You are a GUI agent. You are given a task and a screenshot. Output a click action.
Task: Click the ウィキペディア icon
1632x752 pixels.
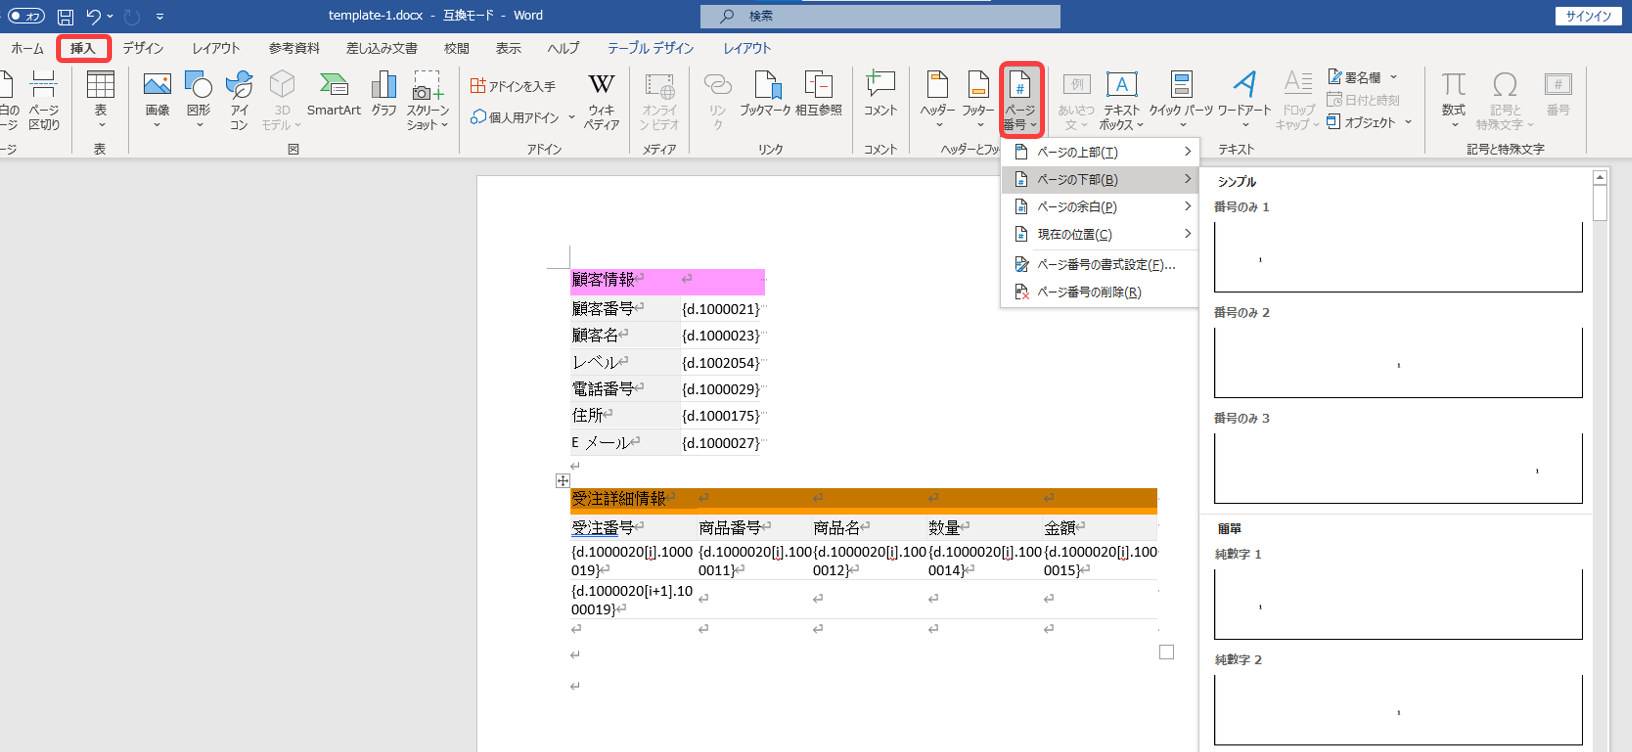pyautogui.click(x=601, y=100)
